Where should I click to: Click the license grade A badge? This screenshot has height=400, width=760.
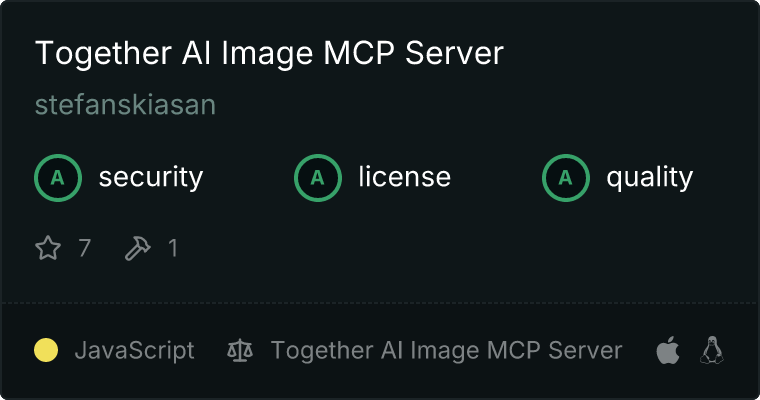317,178
